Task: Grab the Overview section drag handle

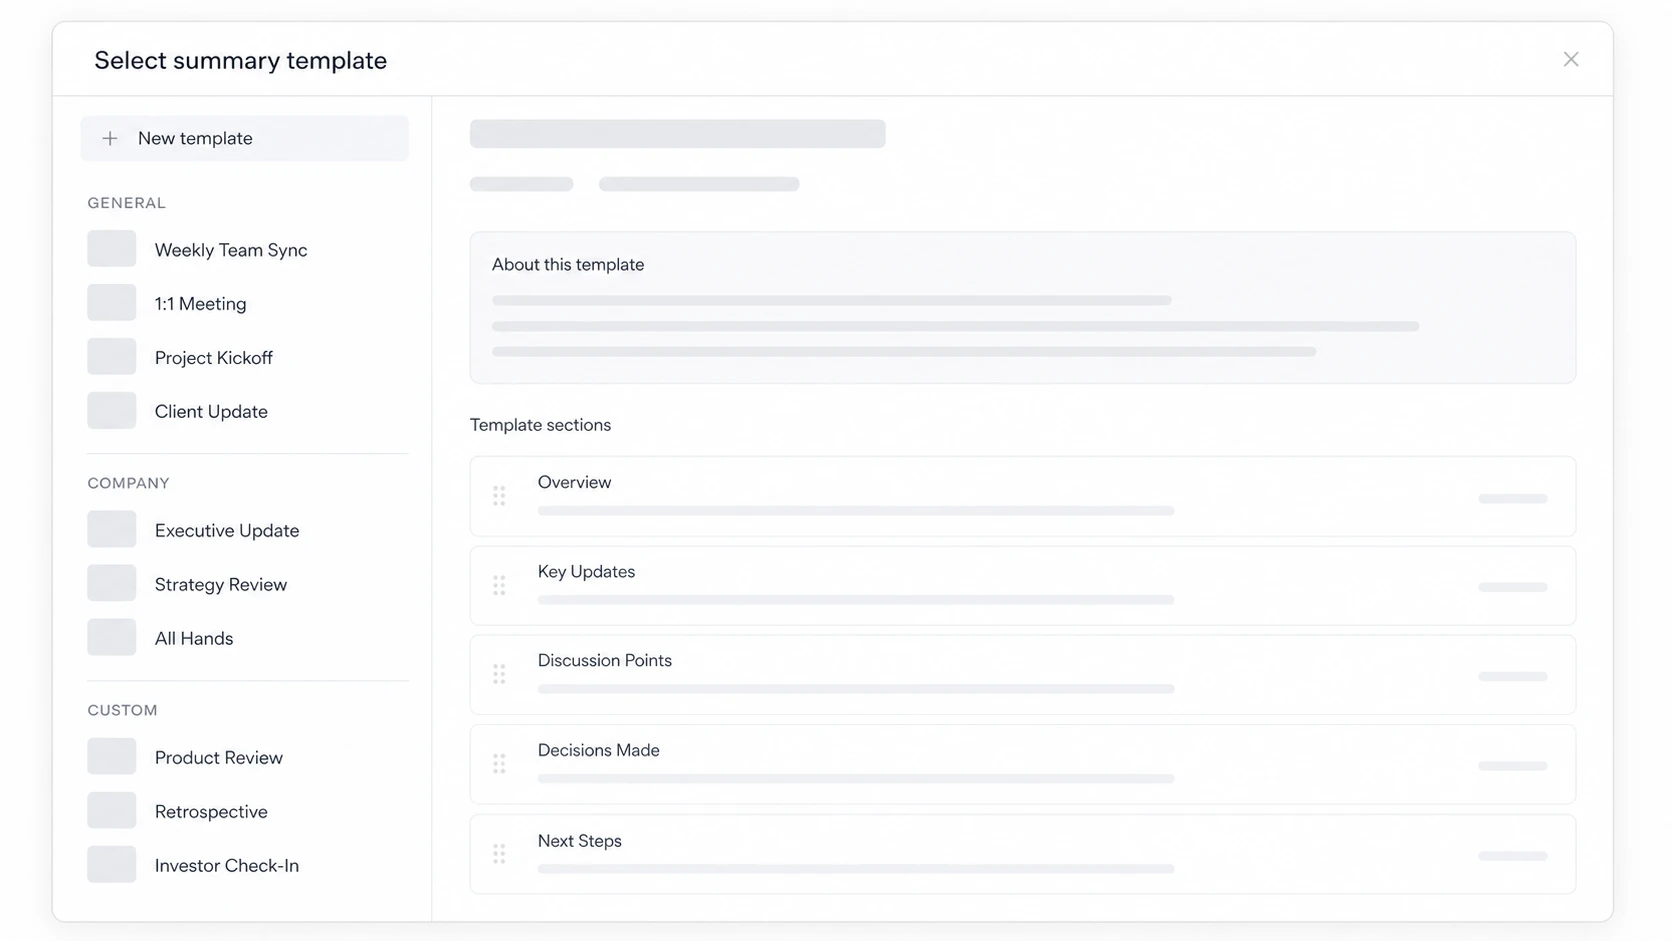Action: coord(499,496)
